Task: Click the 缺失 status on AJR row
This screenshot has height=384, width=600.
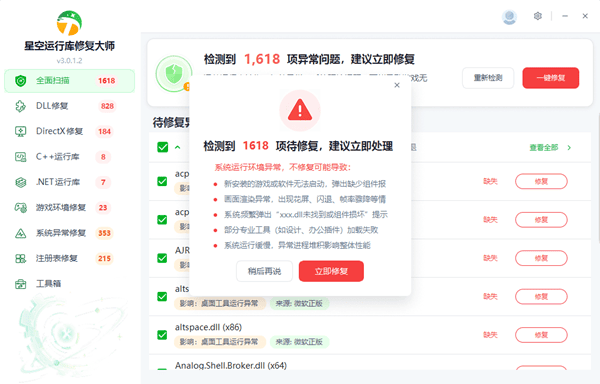Action: click(490, 258)
